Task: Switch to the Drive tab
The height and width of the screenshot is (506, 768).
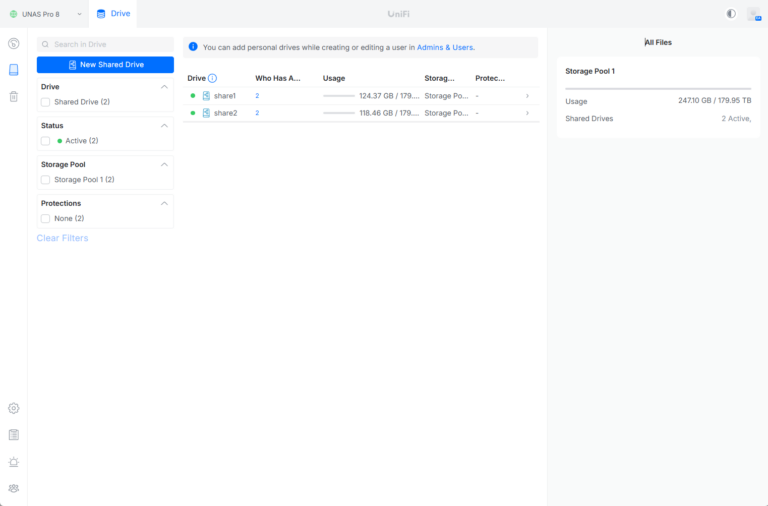Action: point(113,14)
